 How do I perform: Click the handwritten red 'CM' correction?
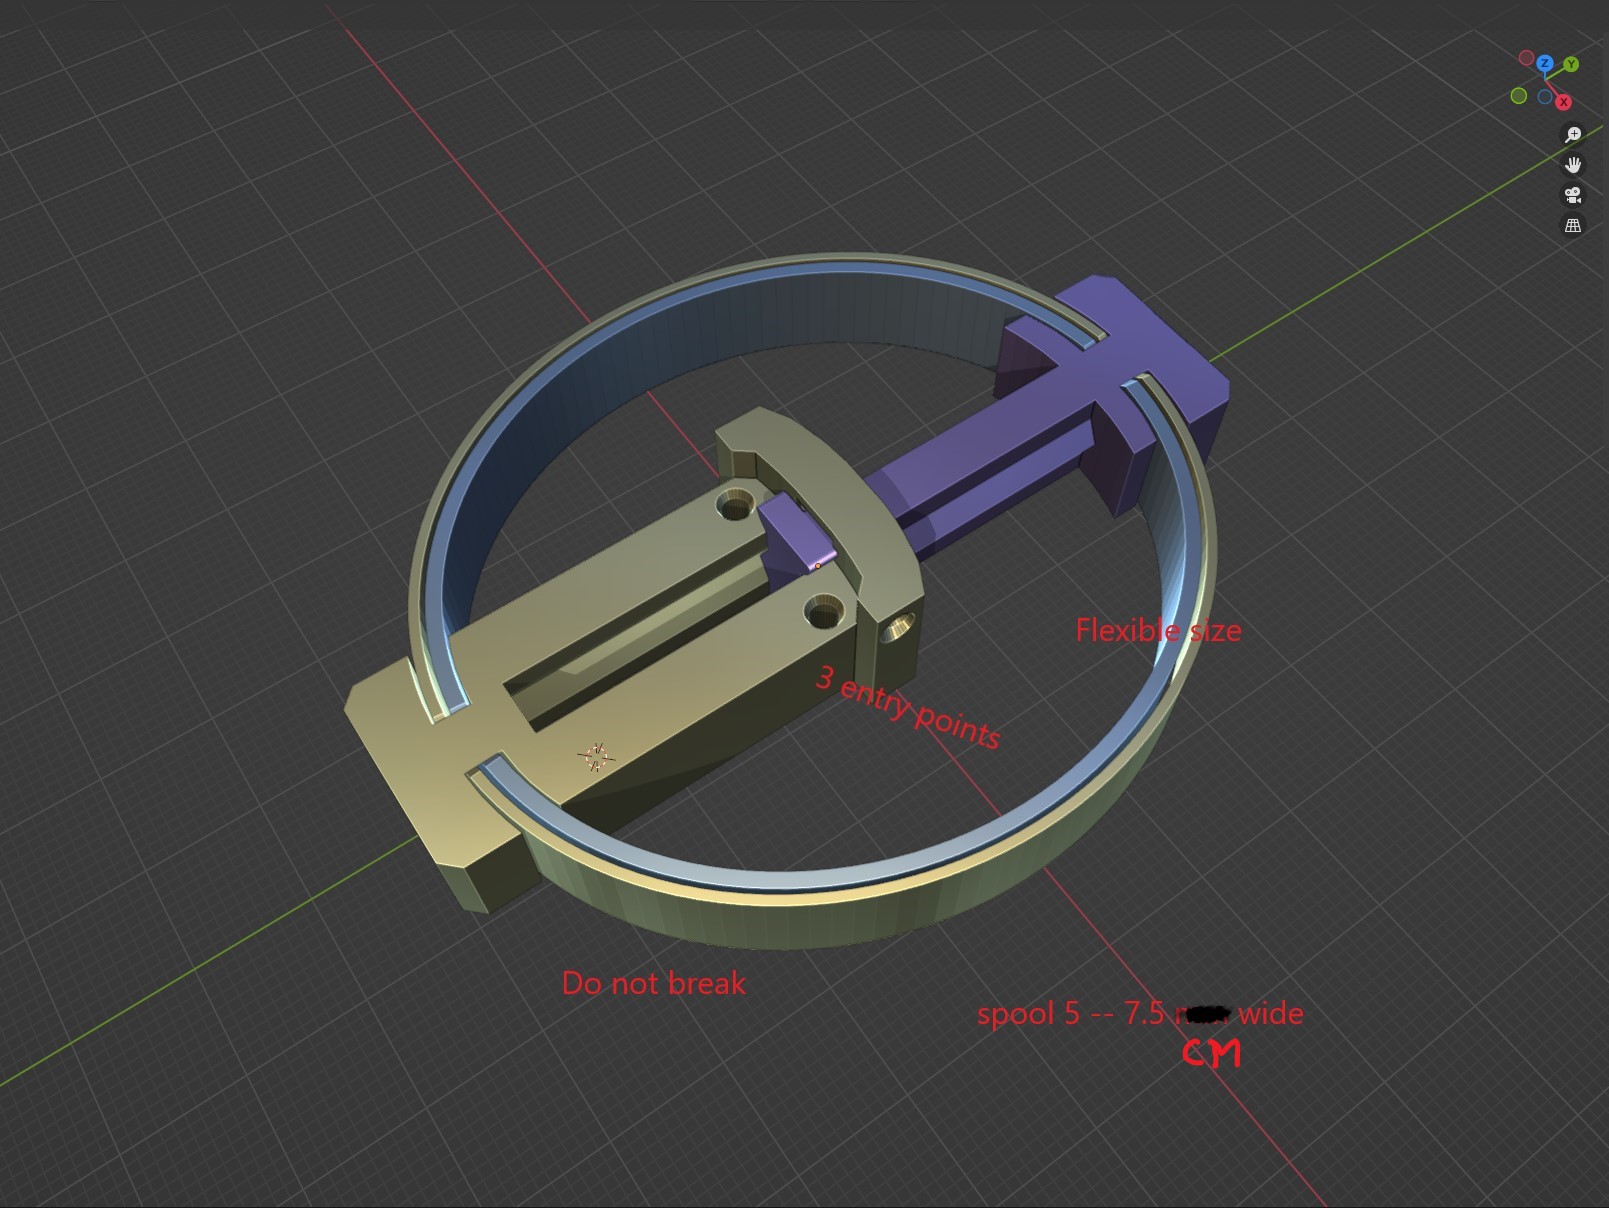click(x=1212, y=1052)
